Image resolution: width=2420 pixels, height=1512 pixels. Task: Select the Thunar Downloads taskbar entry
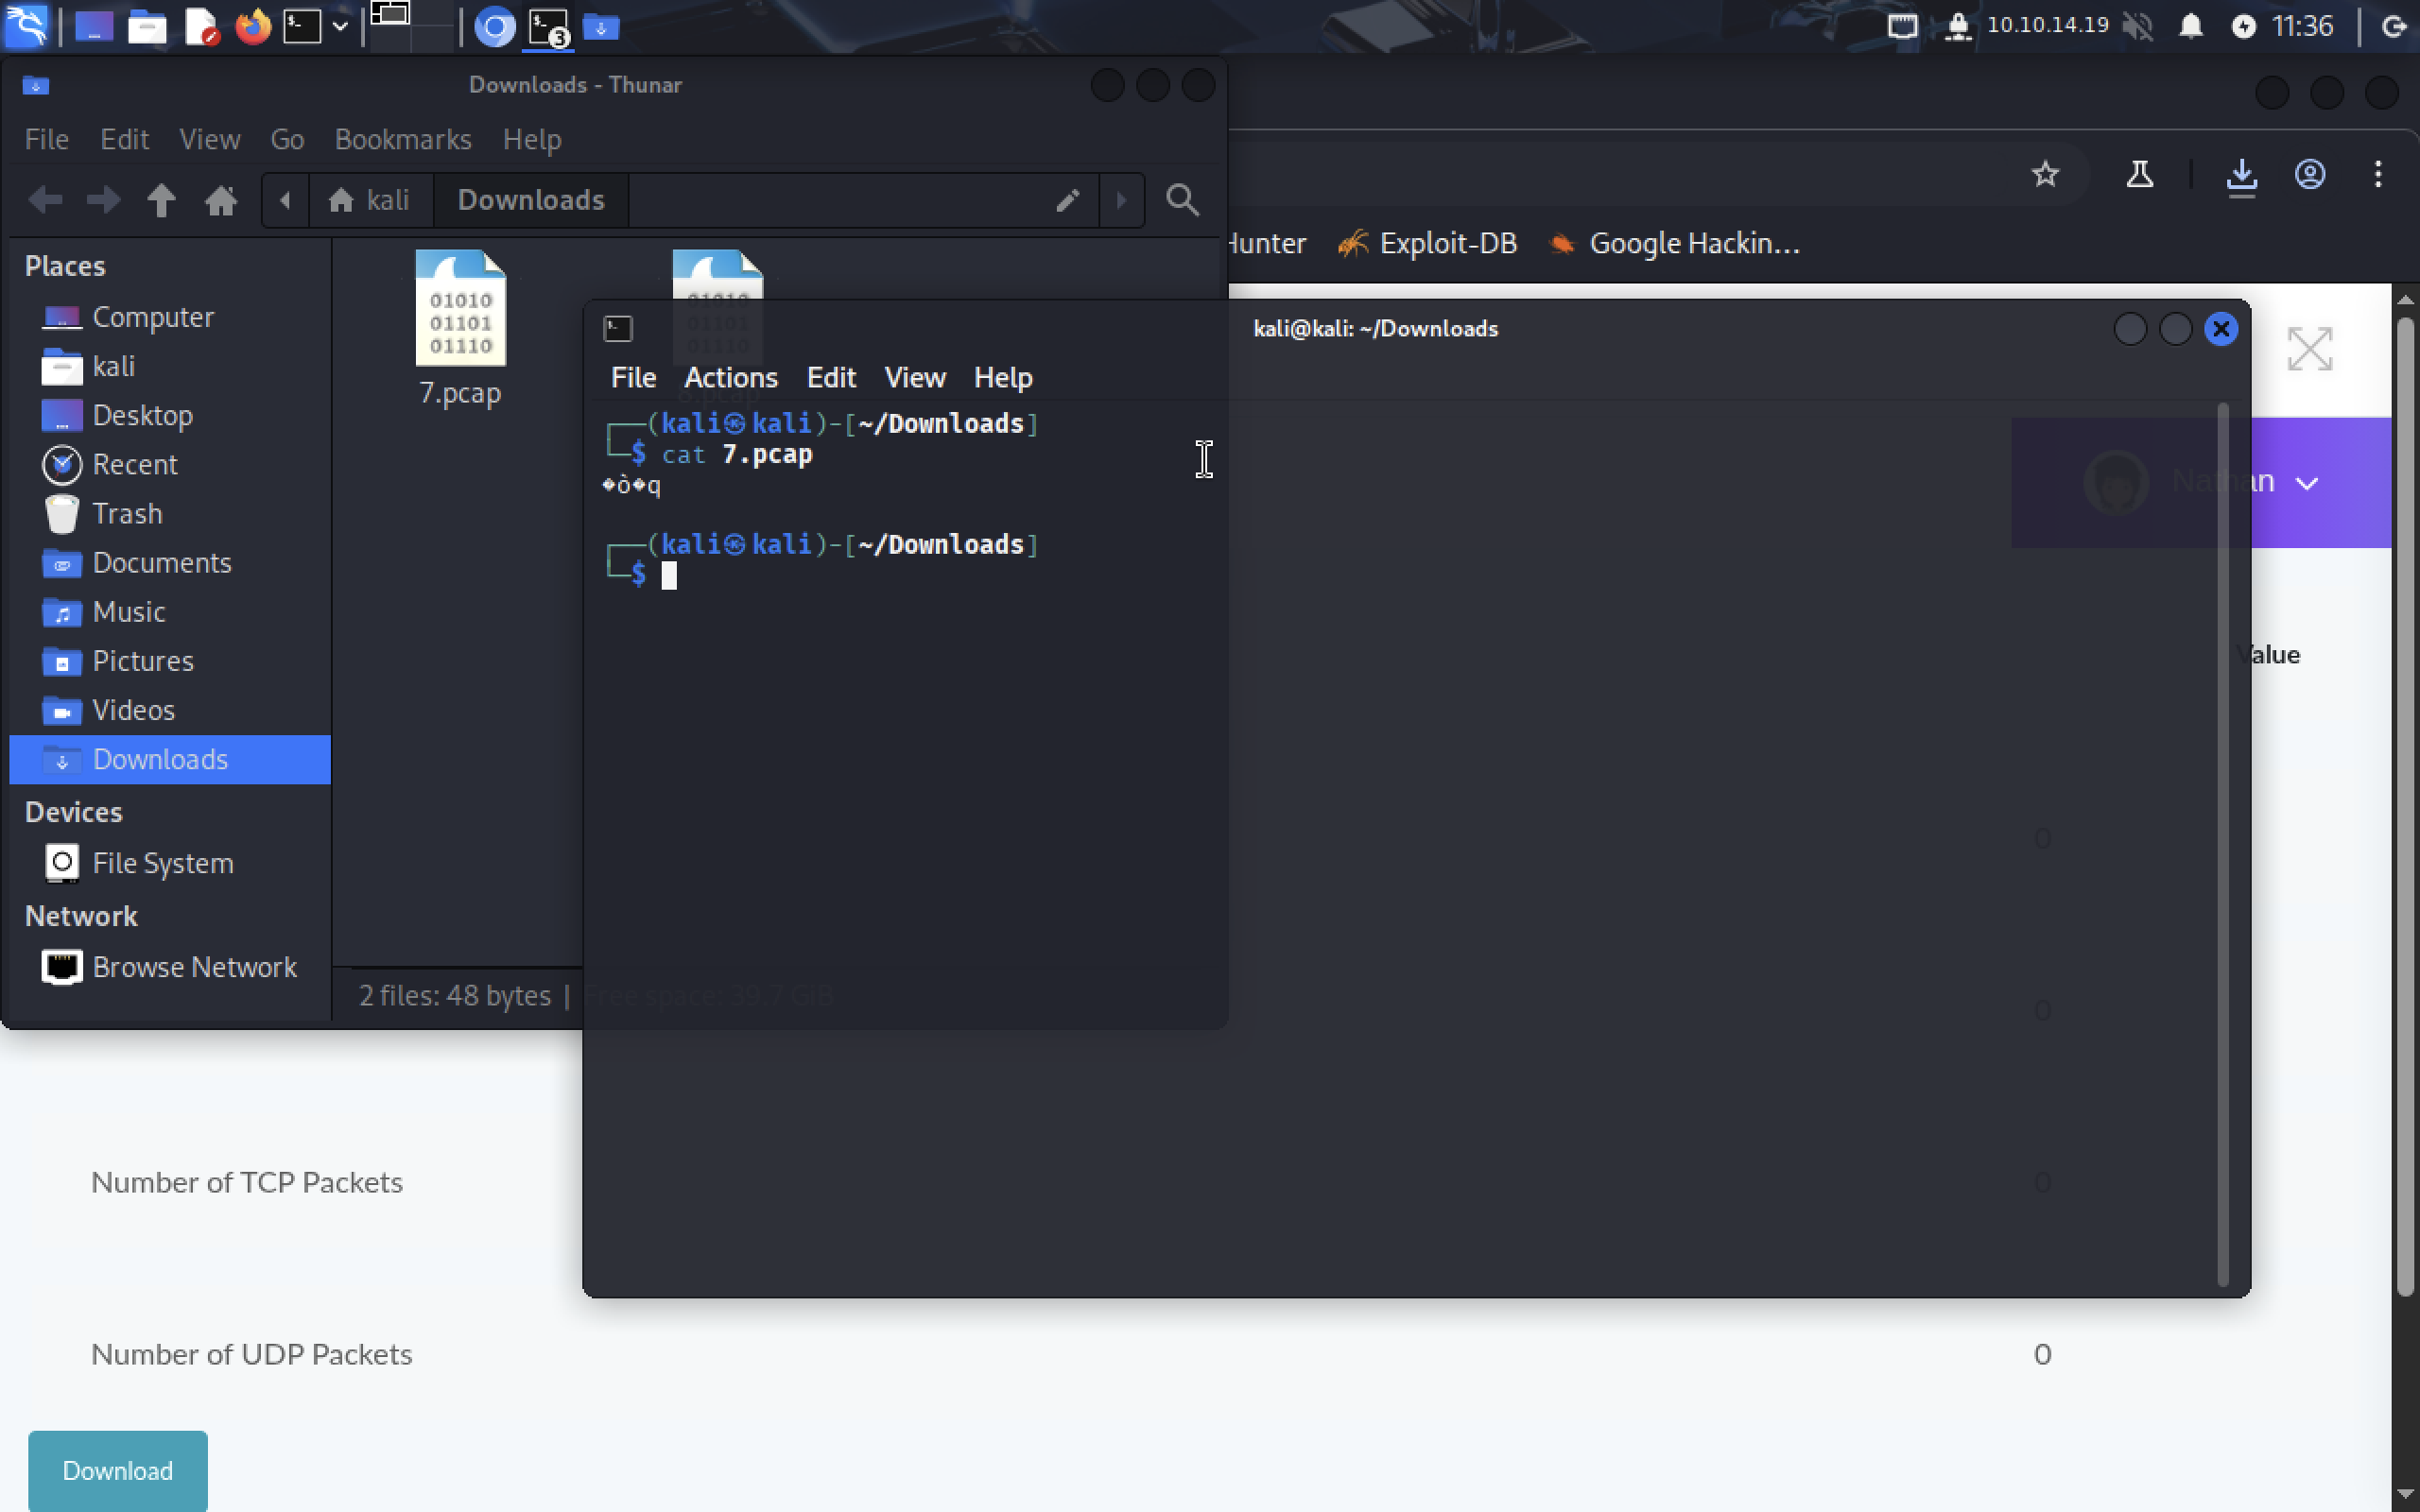[601, 27]
